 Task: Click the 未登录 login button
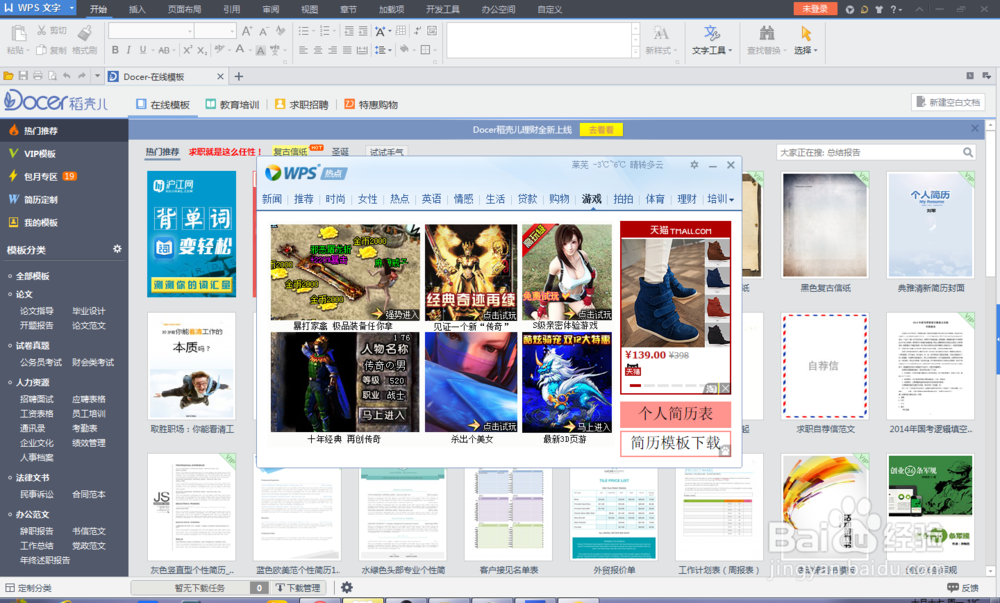tap(815, 9)
